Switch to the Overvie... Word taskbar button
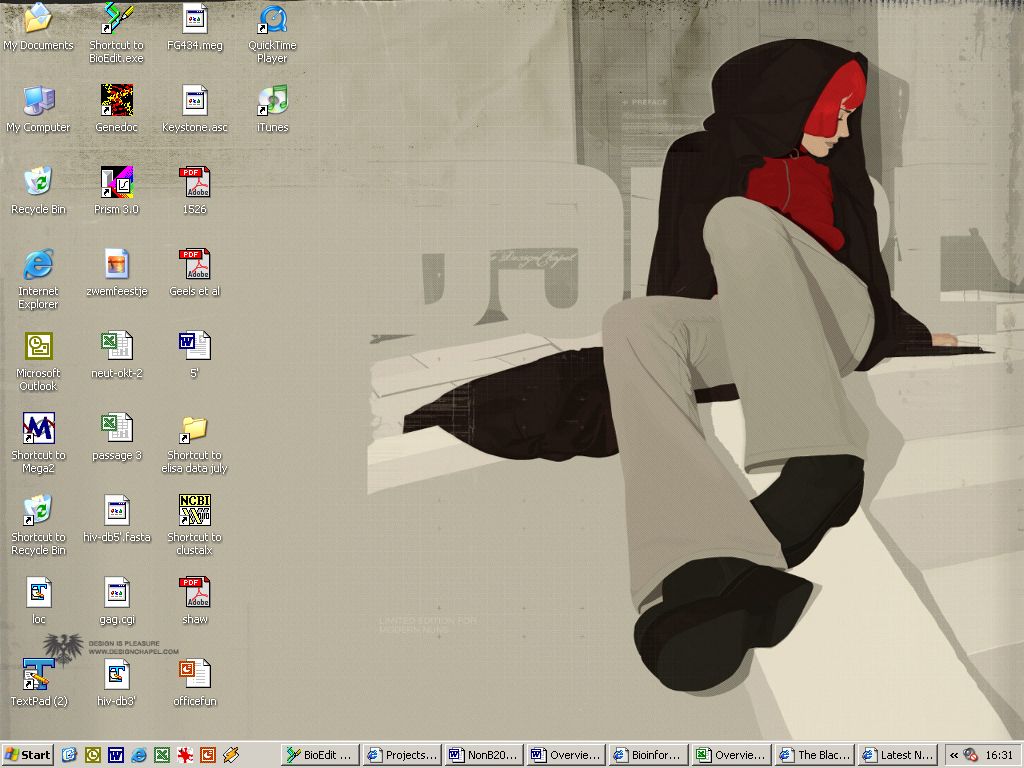This screenshot has width=1024, height=768. coord(567,755)
